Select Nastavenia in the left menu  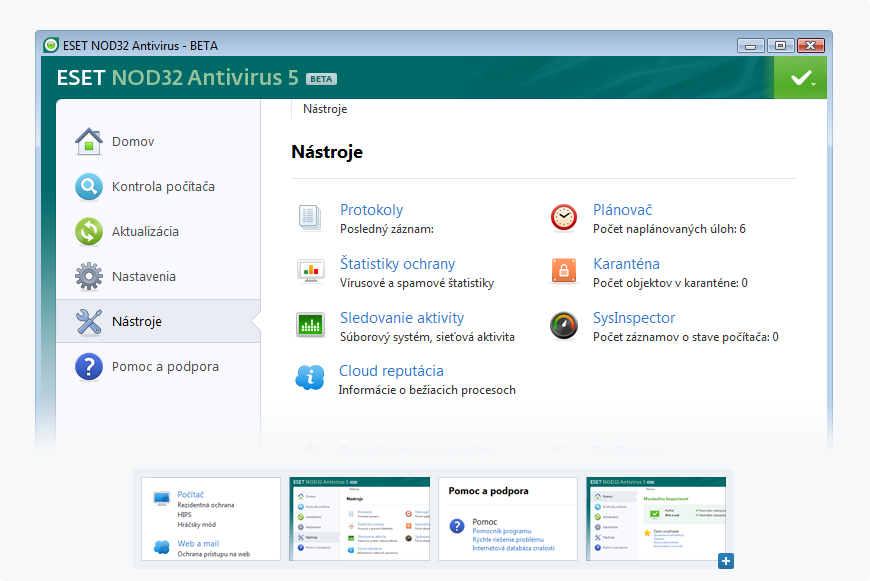[143, 276]
